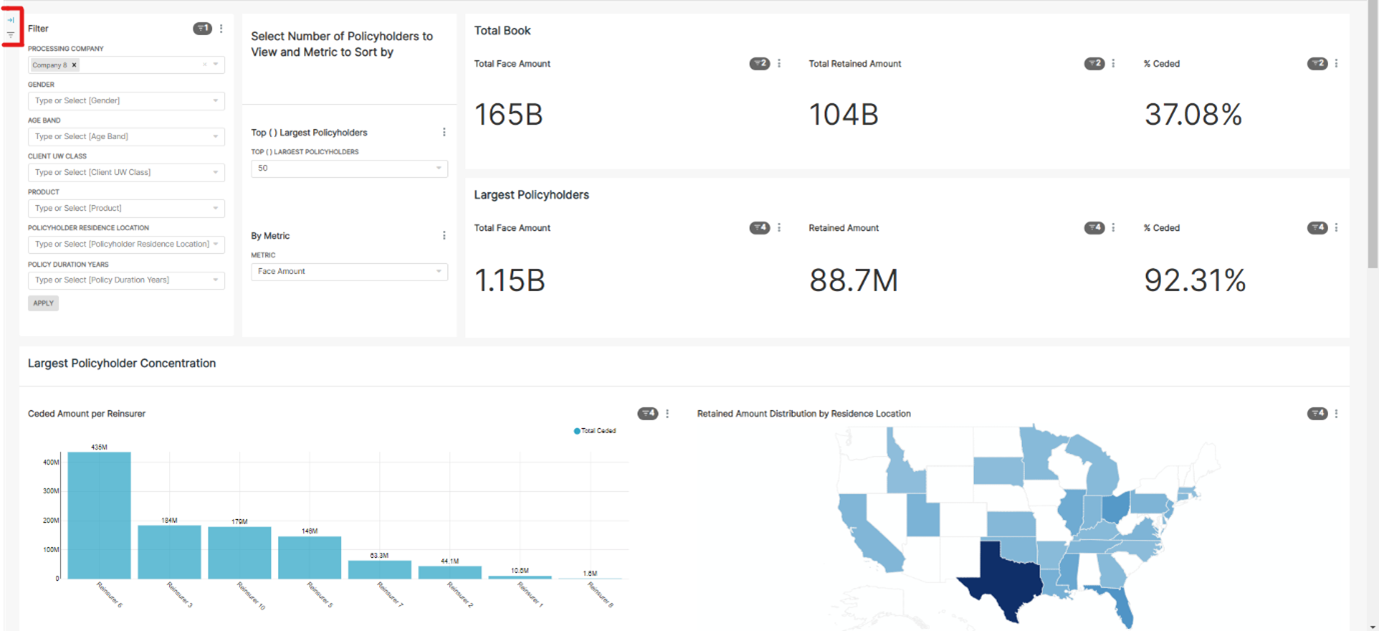Click the filter badge on Total Retained Amount
1379x631 pixels.
pyautogui.click(x=1094, y=64)
